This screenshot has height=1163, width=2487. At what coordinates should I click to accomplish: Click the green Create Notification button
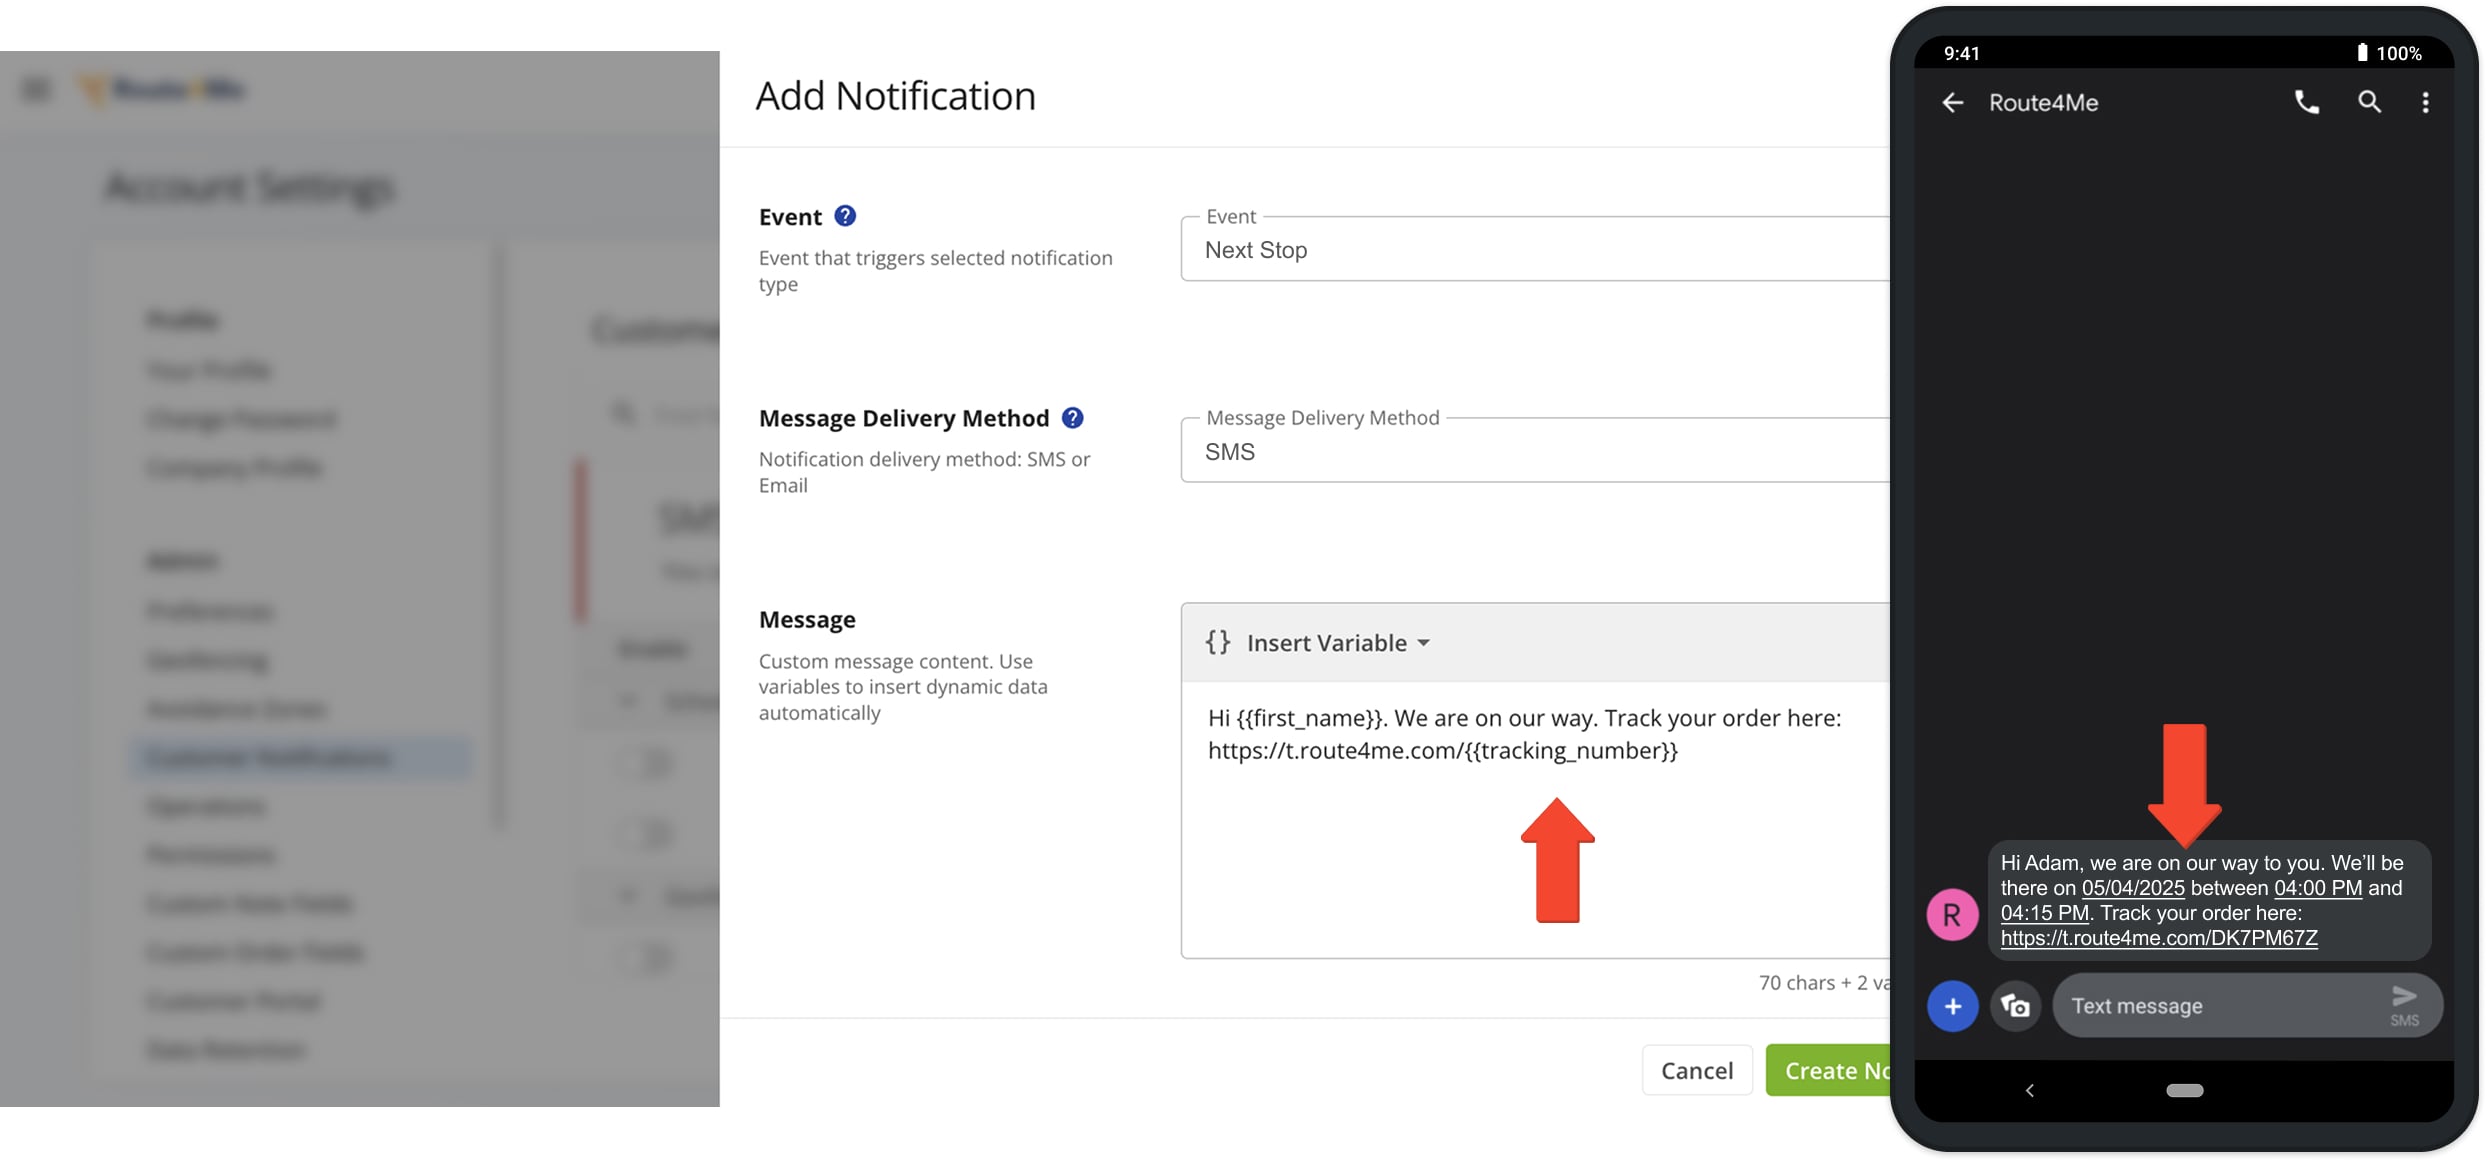click(x=1828, y=1070)
